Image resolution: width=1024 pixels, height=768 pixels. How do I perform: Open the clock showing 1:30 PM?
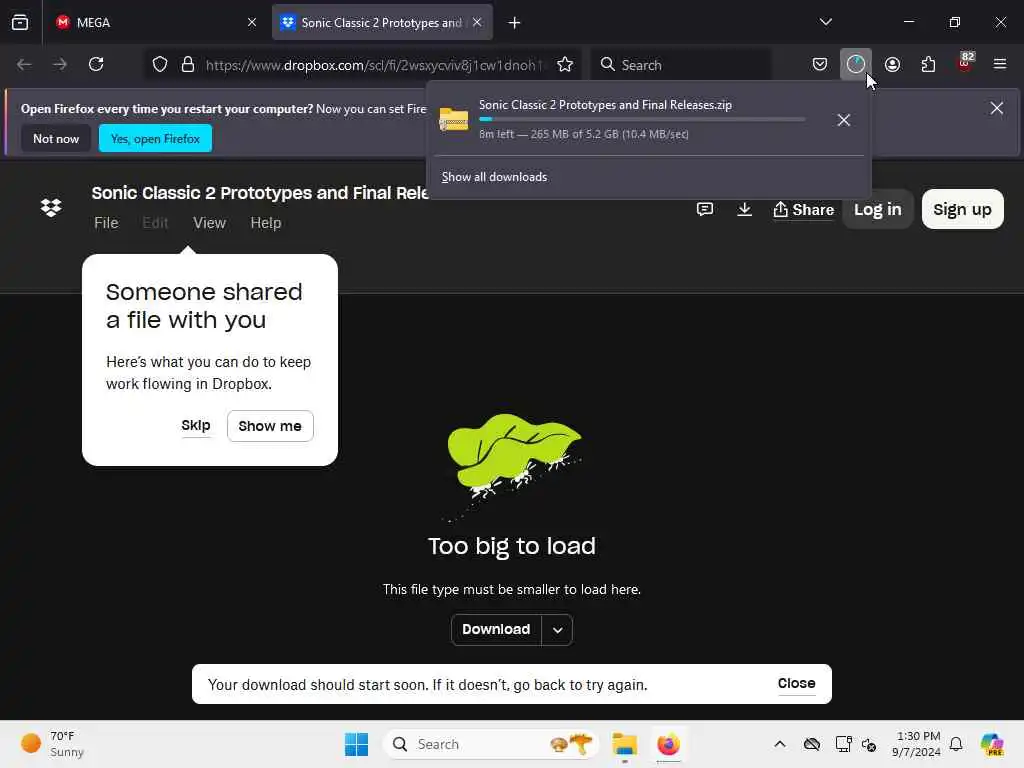click(x=916, y=744)
